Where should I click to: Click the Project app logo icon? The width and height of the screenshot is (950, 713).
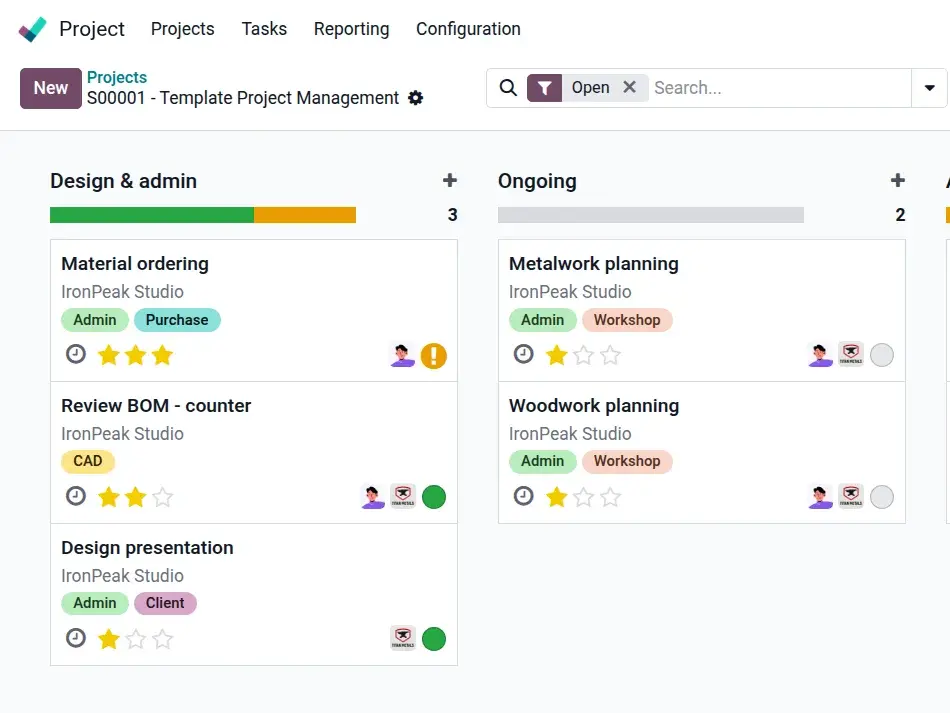[32, 29]
